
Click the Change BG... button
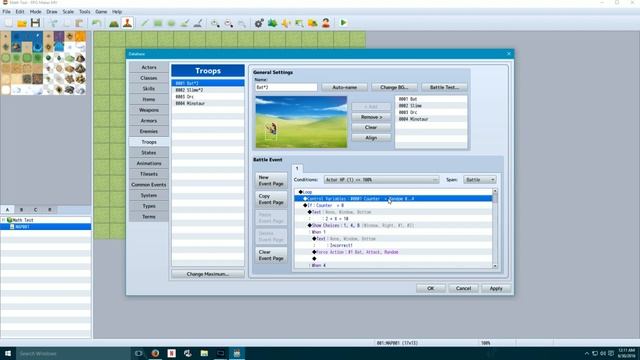pyautogui.click(x=394, y=87)
